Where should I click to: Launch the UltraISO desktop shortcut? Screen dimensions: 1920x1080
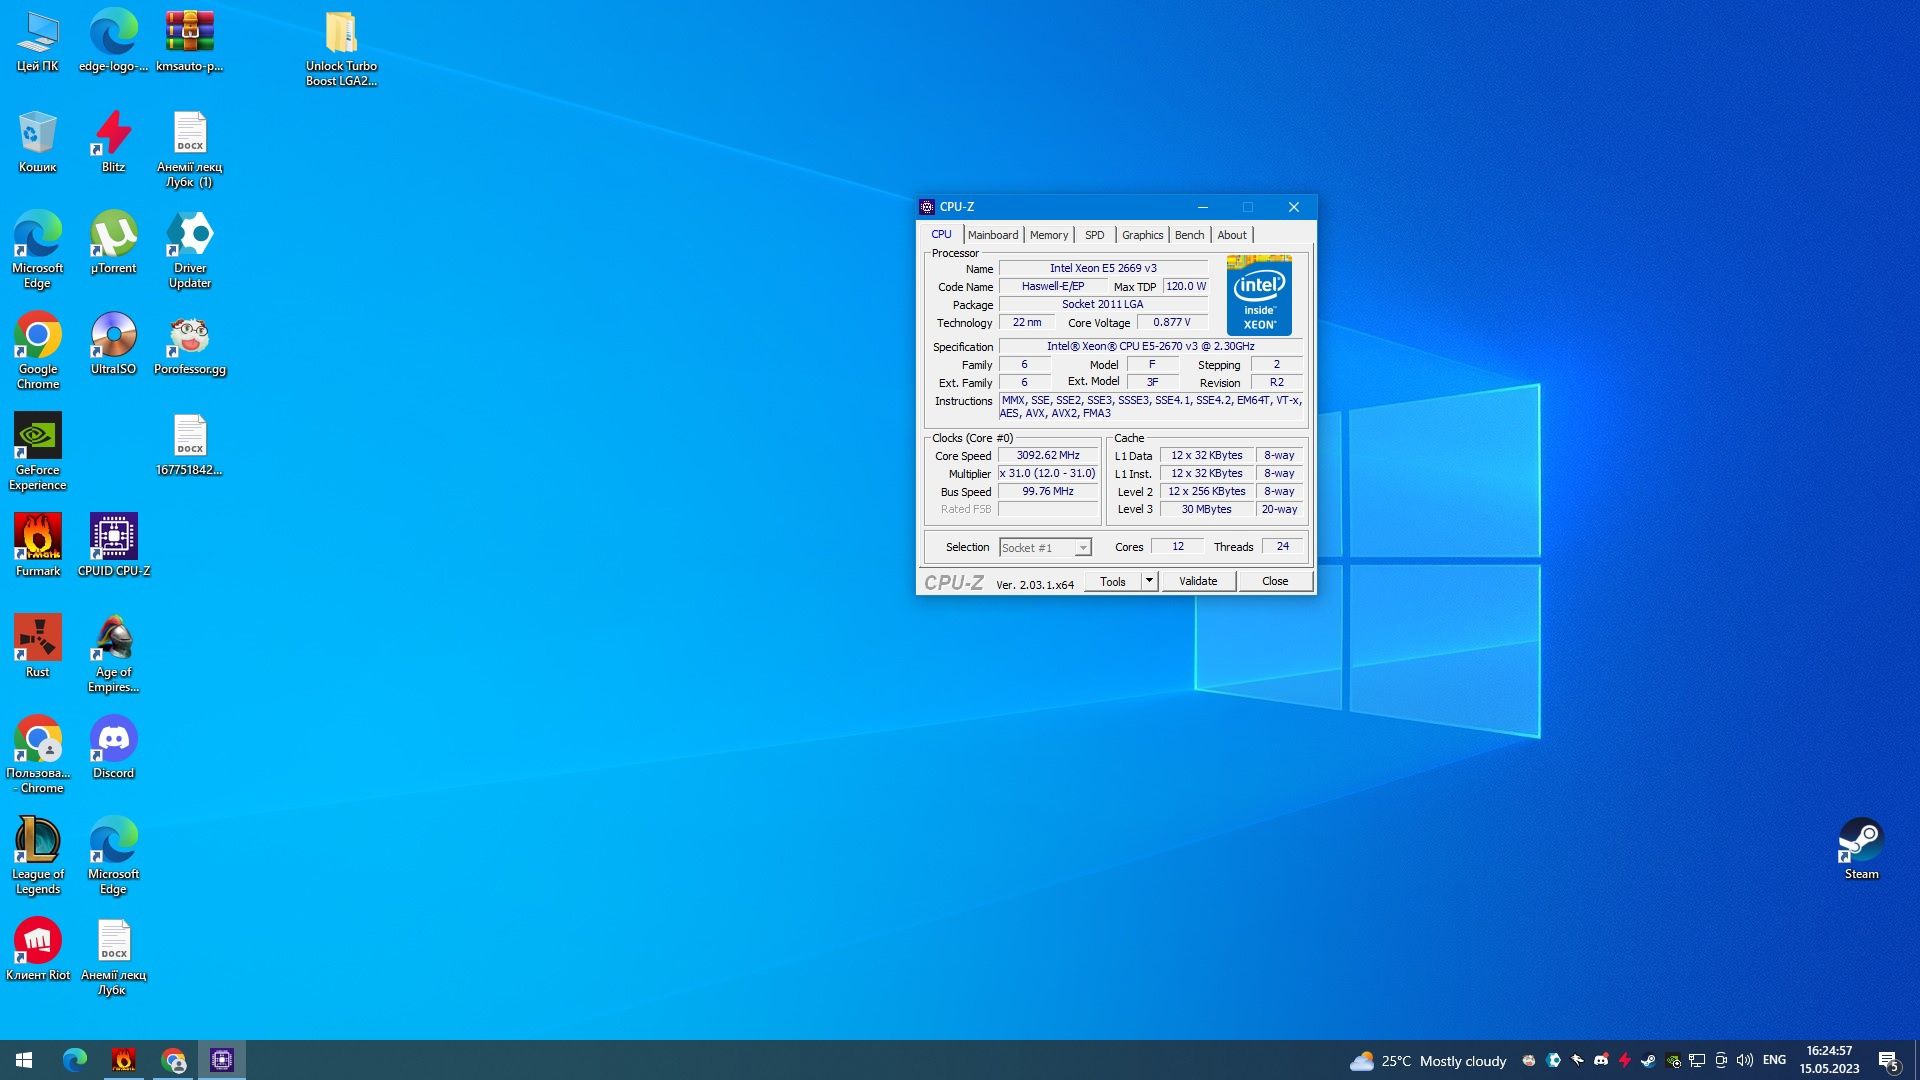(x=113, y=344)
